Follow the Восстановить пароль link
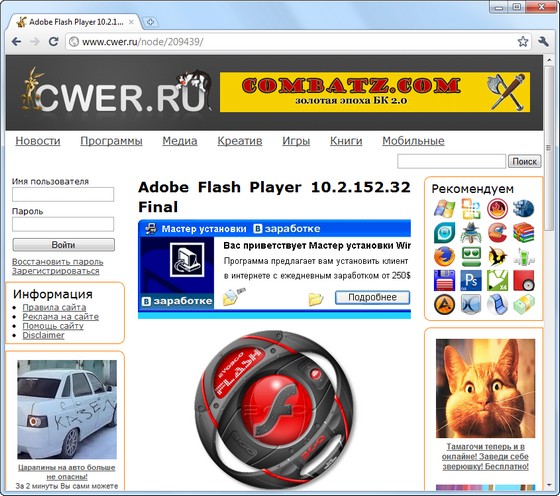 pyautogui.click(x=58, y=262)
